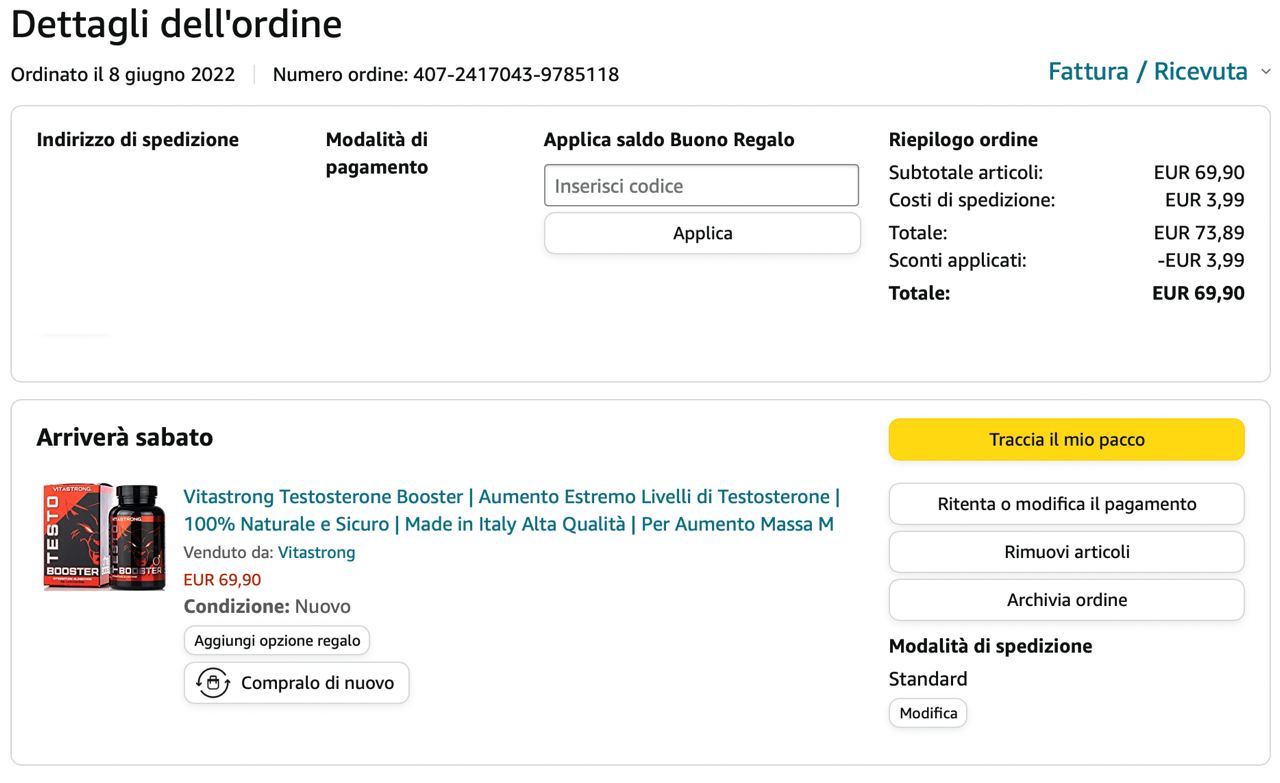Click the bold final Totale amount
The height and width of the screenshot is (783, 1280).
(x=1198, y=293)
